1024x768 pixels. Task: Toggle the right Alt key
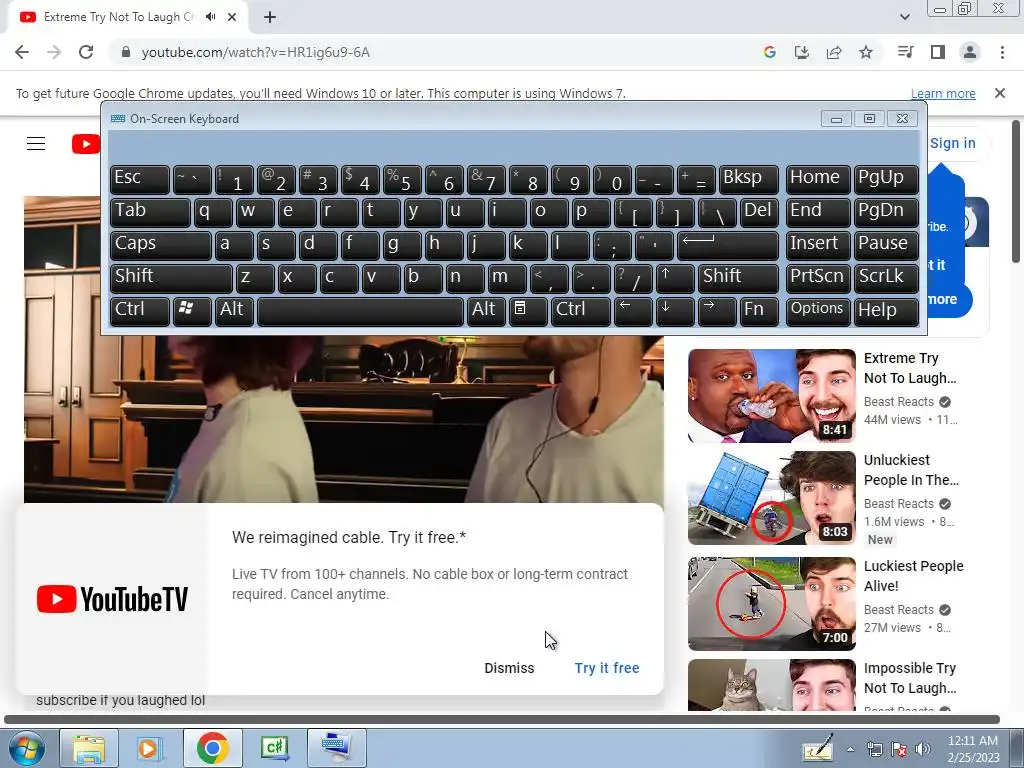click(486, 310)
